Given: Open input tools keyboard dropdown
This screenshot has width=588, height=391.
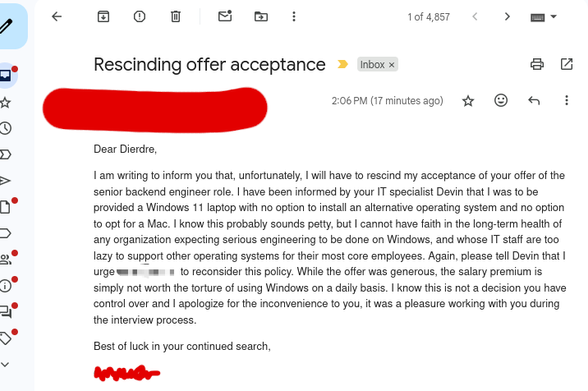Looking at the screenshot, I should pos(543,17).
